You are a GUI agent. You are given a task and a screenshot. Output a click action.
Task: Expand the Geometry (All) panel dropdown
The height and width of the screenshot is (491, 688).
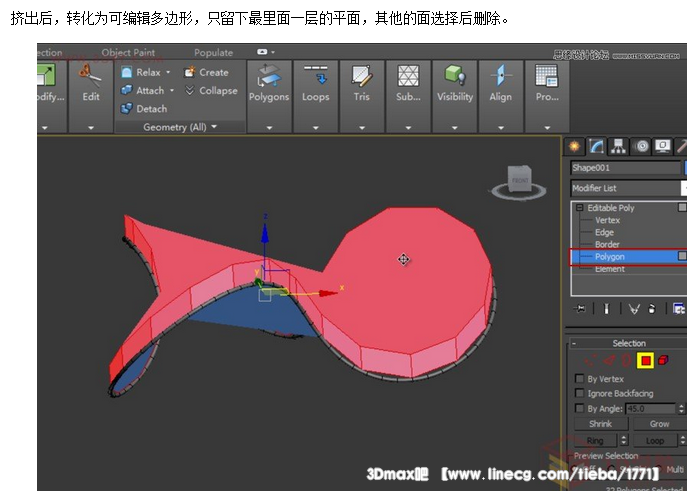click(x=180, y=127)
